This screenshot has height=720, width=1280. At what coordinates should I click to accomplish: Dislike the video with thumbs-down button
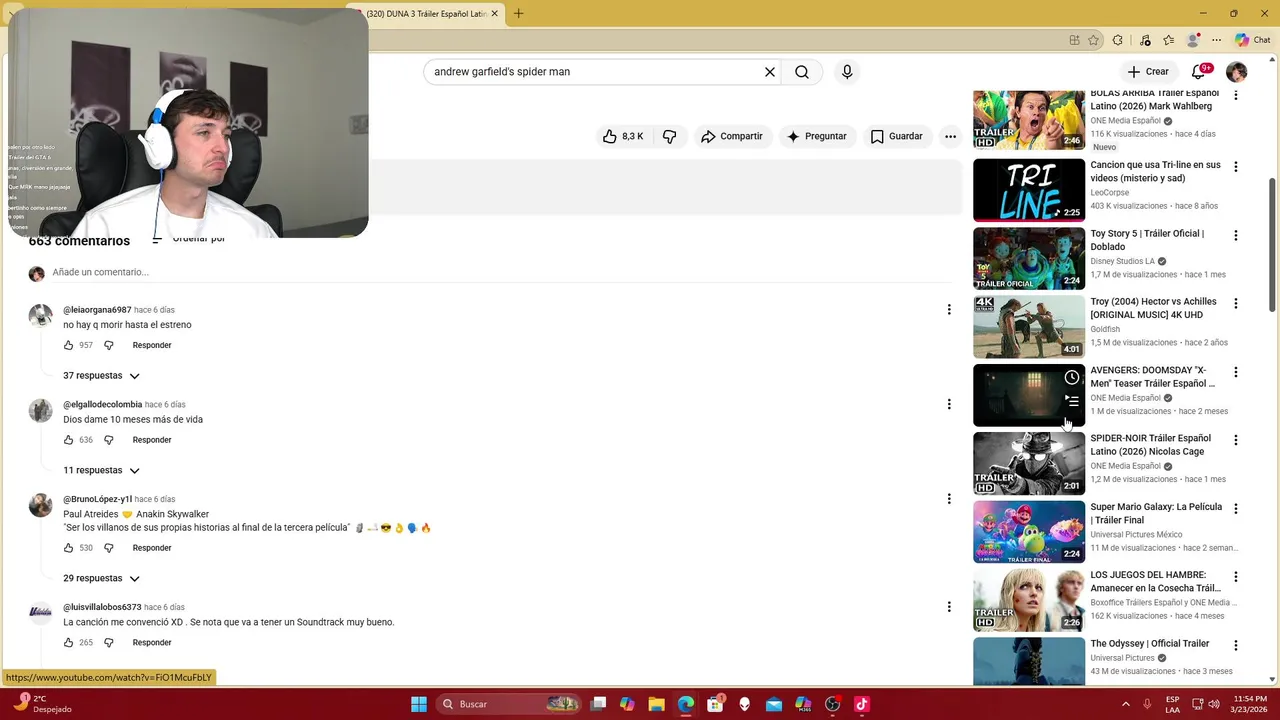pyautogui.click(x=670, y=136)
